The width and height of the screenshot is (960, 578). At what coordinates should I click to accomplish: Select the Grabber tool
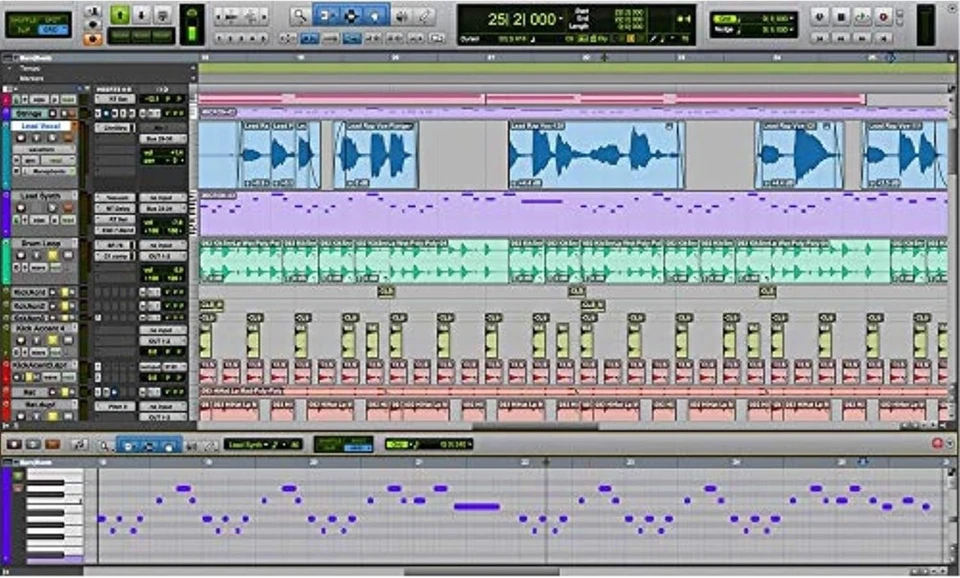pyautogui.click(x=375, y=15)
